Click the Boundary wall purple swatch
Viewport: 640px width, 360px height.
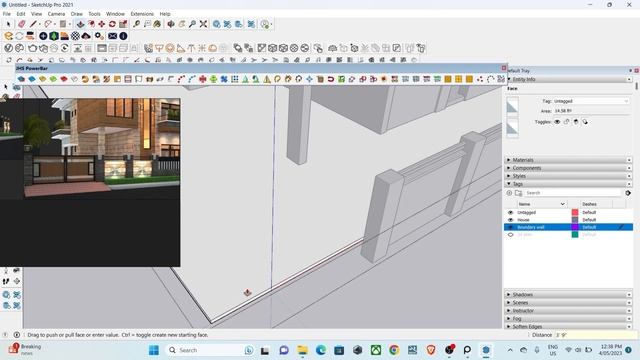tap(575, 227)
